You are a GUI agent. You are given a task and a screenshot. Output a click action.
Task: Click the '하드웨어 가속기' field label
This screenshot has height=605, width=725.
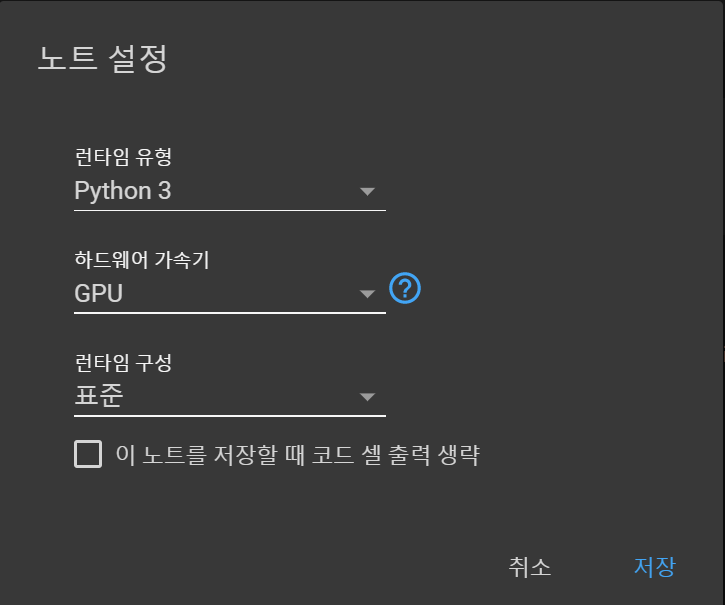(141, 260)
